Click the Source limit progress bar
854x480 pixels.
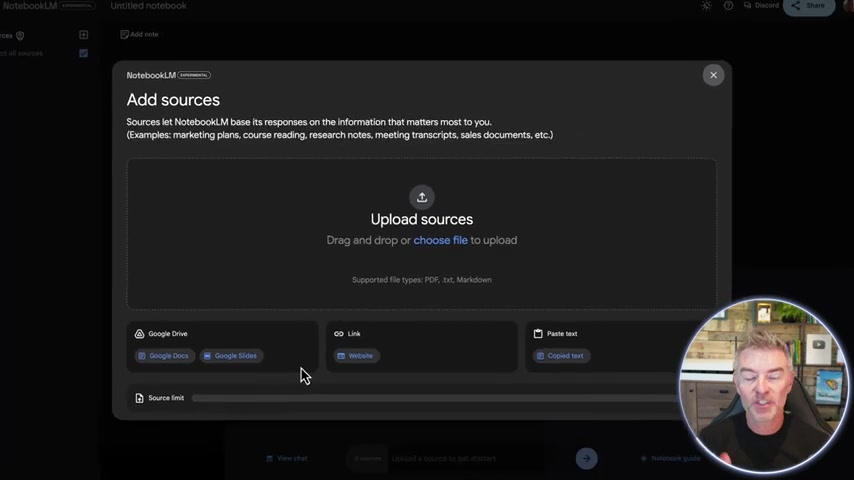436,398
